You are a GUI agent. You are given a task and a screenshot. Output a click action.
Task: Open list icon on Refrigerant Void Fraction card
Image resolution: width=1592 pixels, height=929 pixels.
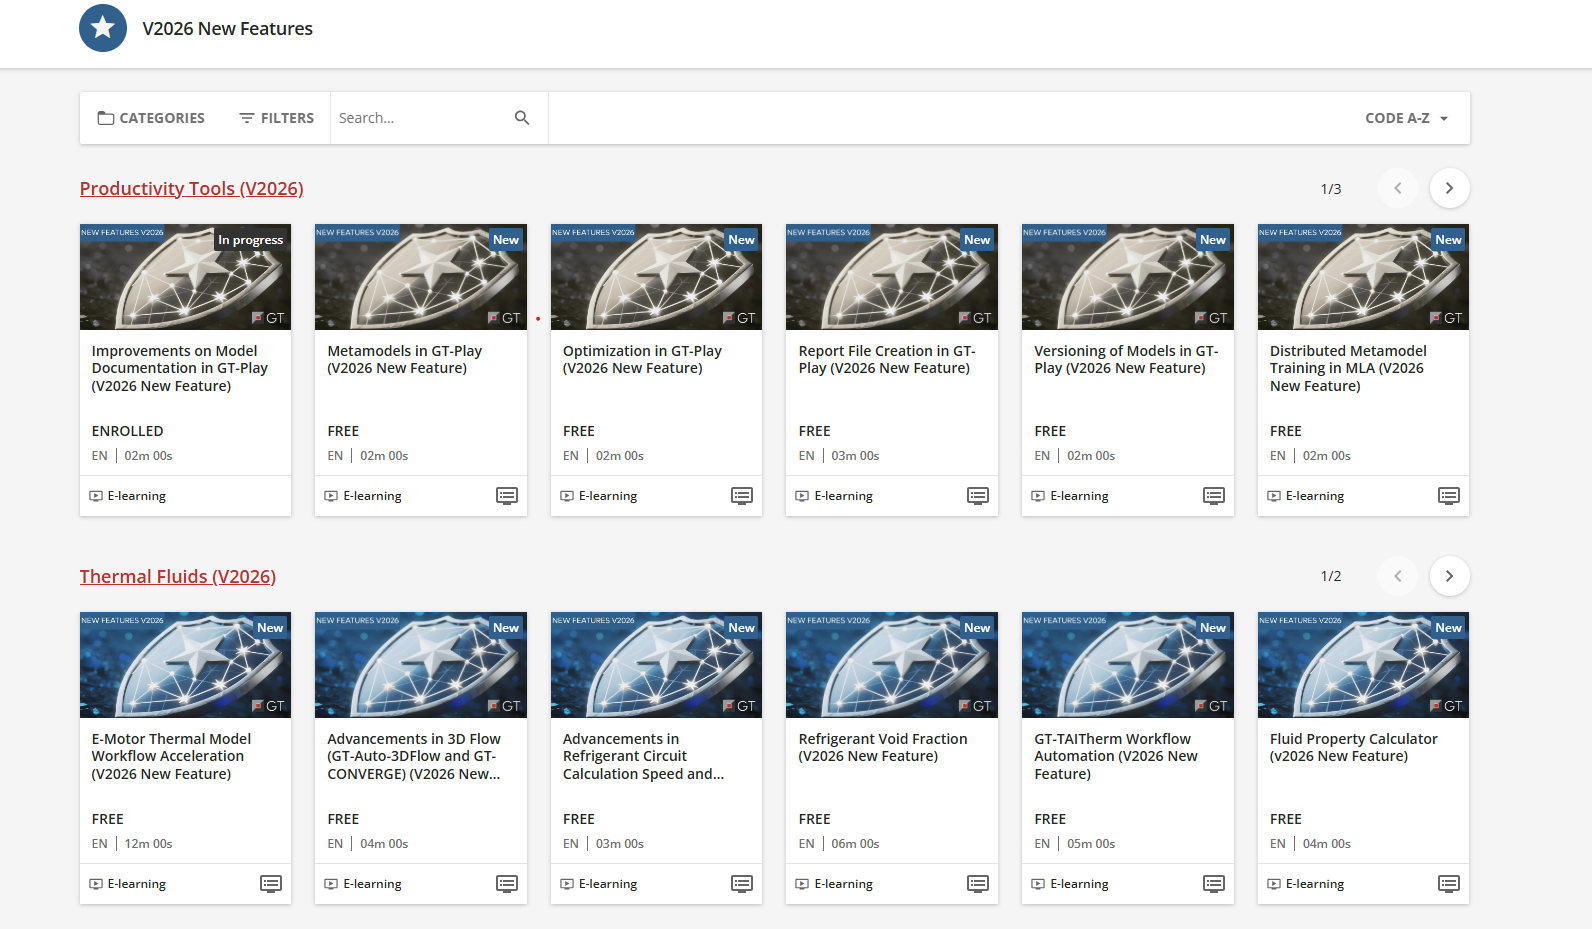click(x=978, y=884)
